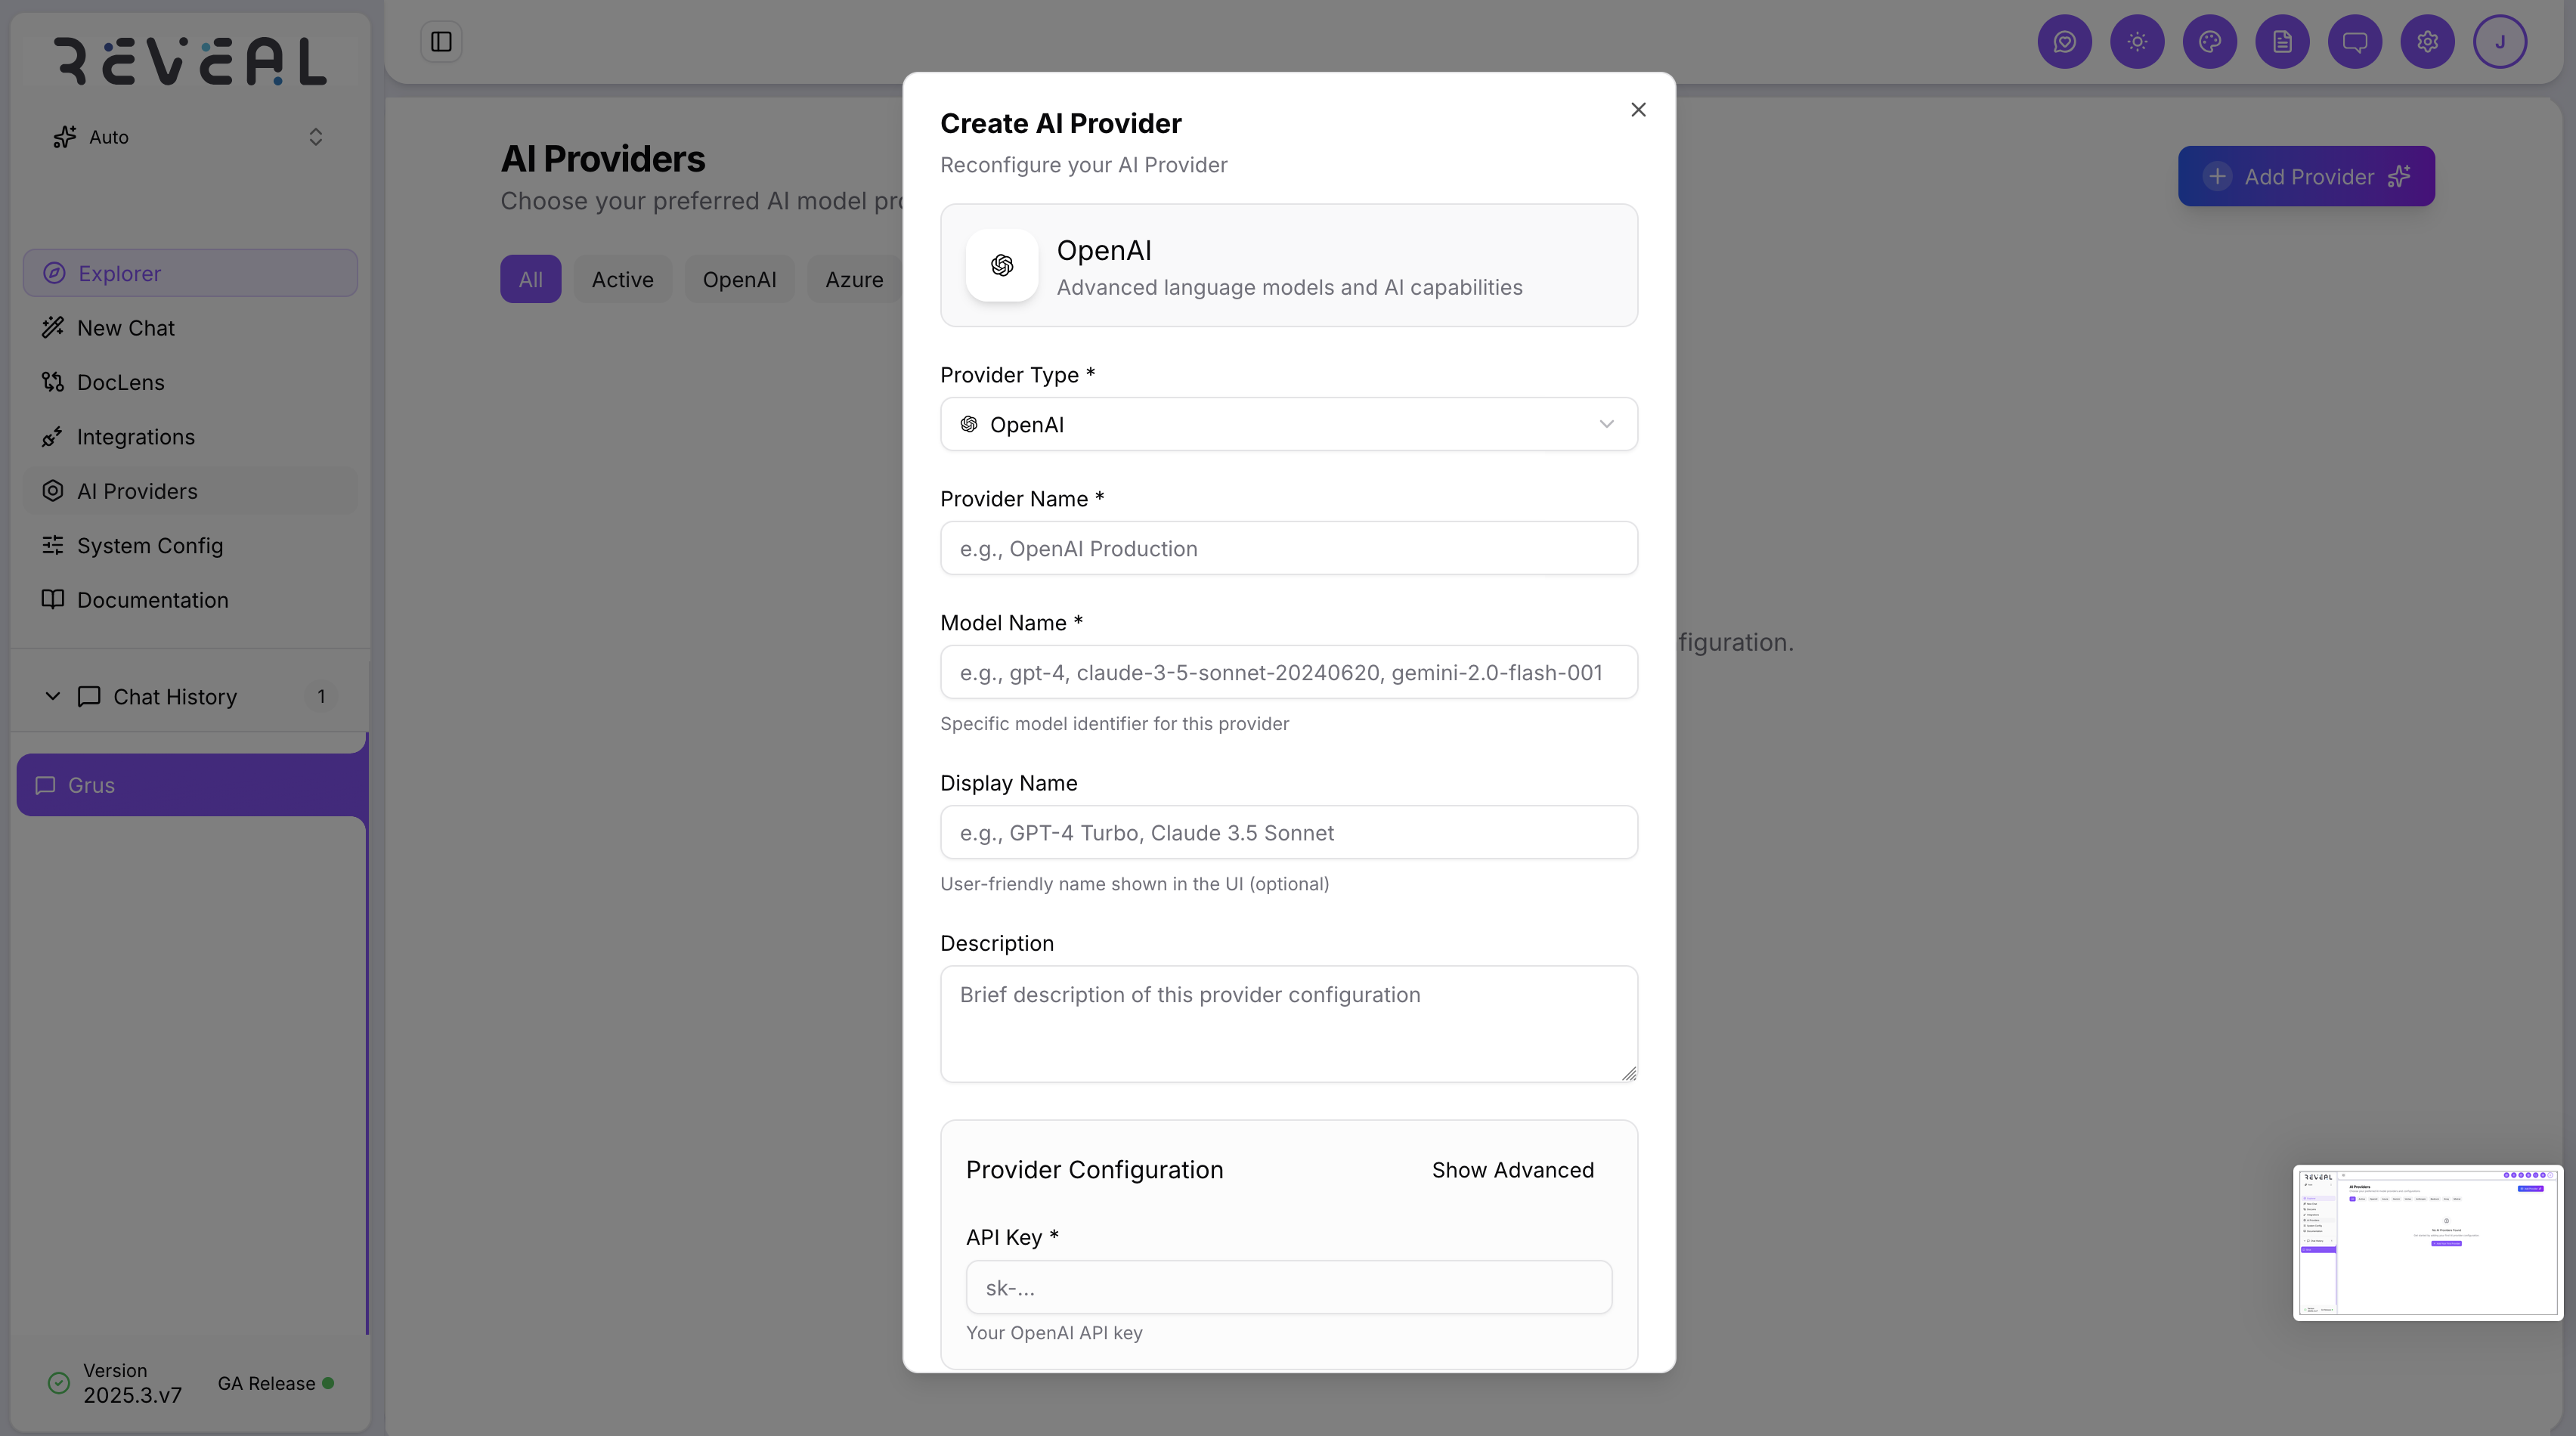Click the Provider Name input field
This screenshot has height=1436, width=2576.
[x=1288, y=548]
